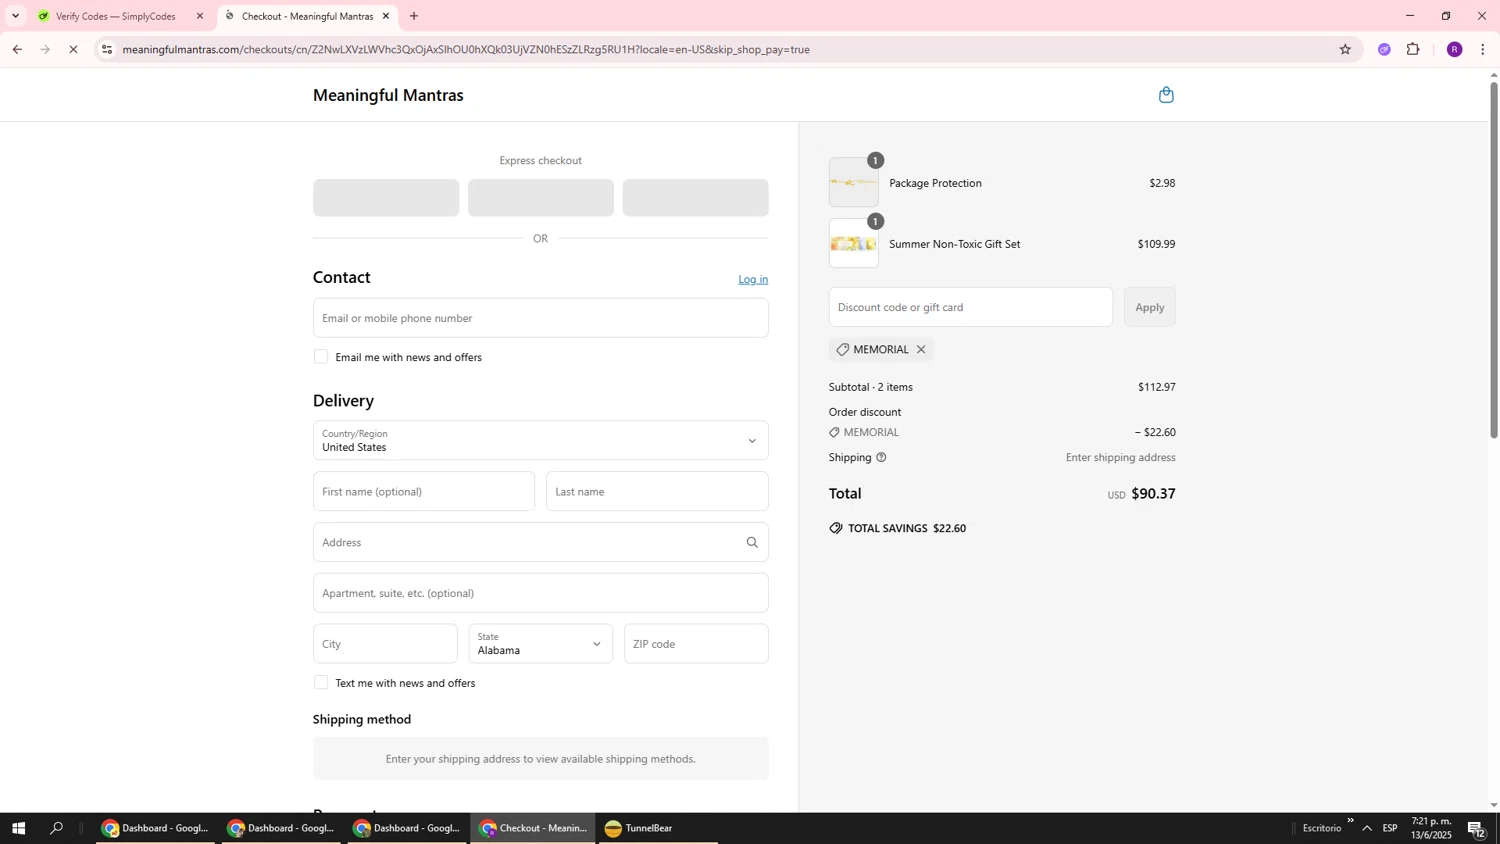Click the Apply discount button
Viewport: 1500px width, 844px height.
click(1150, 307)
